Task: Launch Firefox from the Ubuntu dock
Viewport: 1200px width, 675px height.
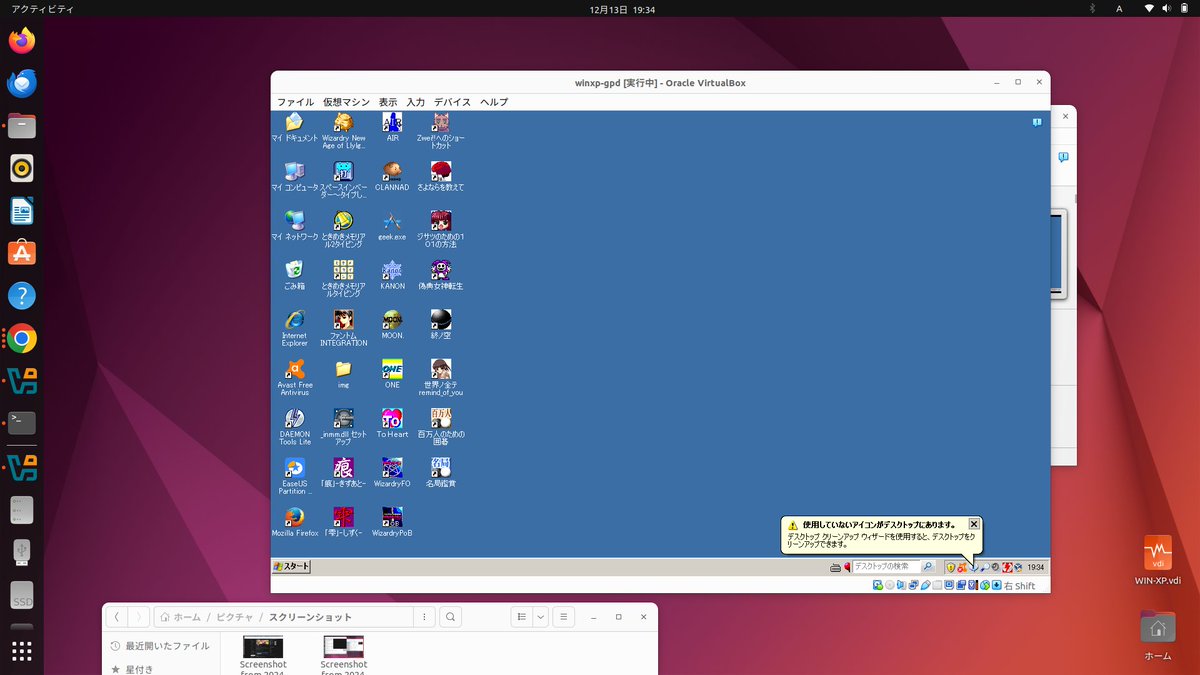Action: (22, 41)
